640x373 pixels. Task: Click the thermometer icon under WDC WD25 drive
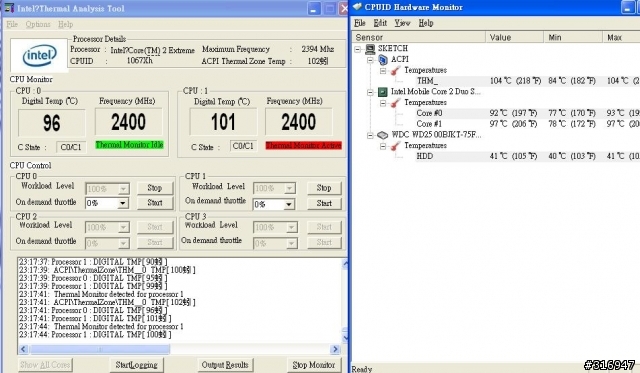tap(395, 146)
